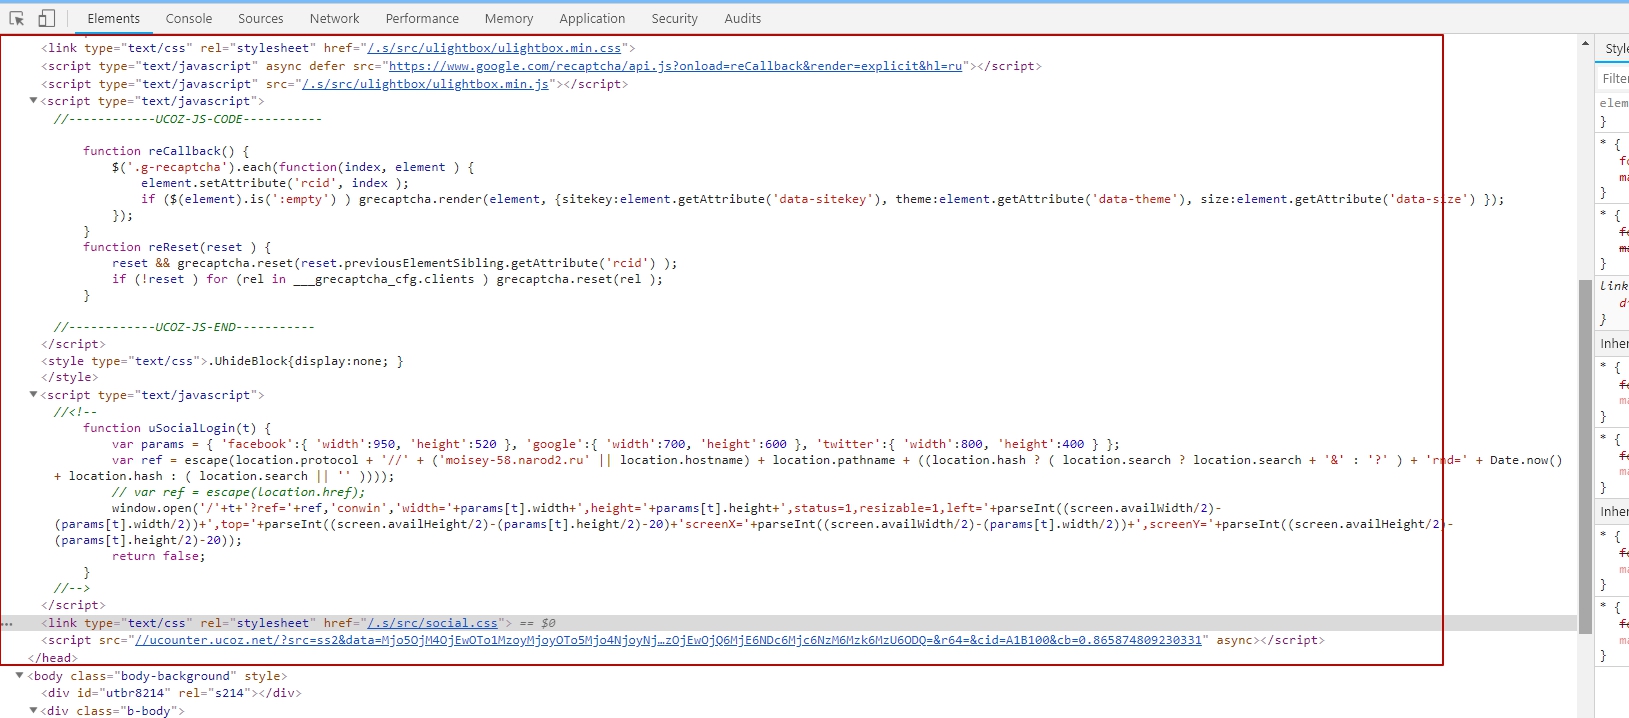The height and width of the screenshot is (718, 1629).
Task: Toggle the device toolbar icon
Action: pyautogui.click(x=47, y=18)
